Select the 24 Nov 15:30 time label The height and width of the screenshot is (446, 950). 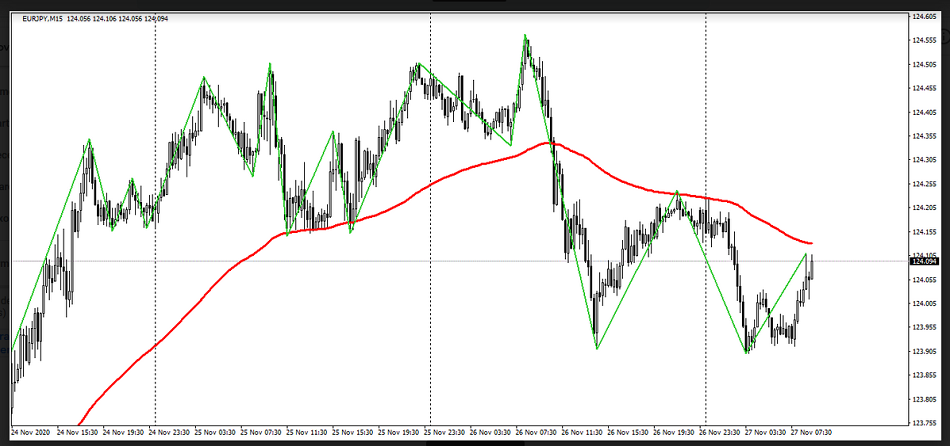(x=76, y=435)
